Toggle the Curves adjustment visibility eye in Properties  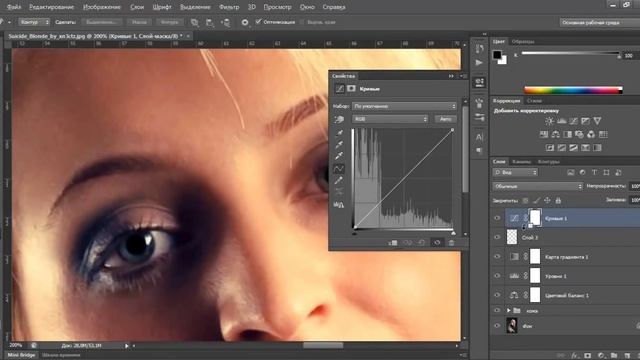coord(437,243)
